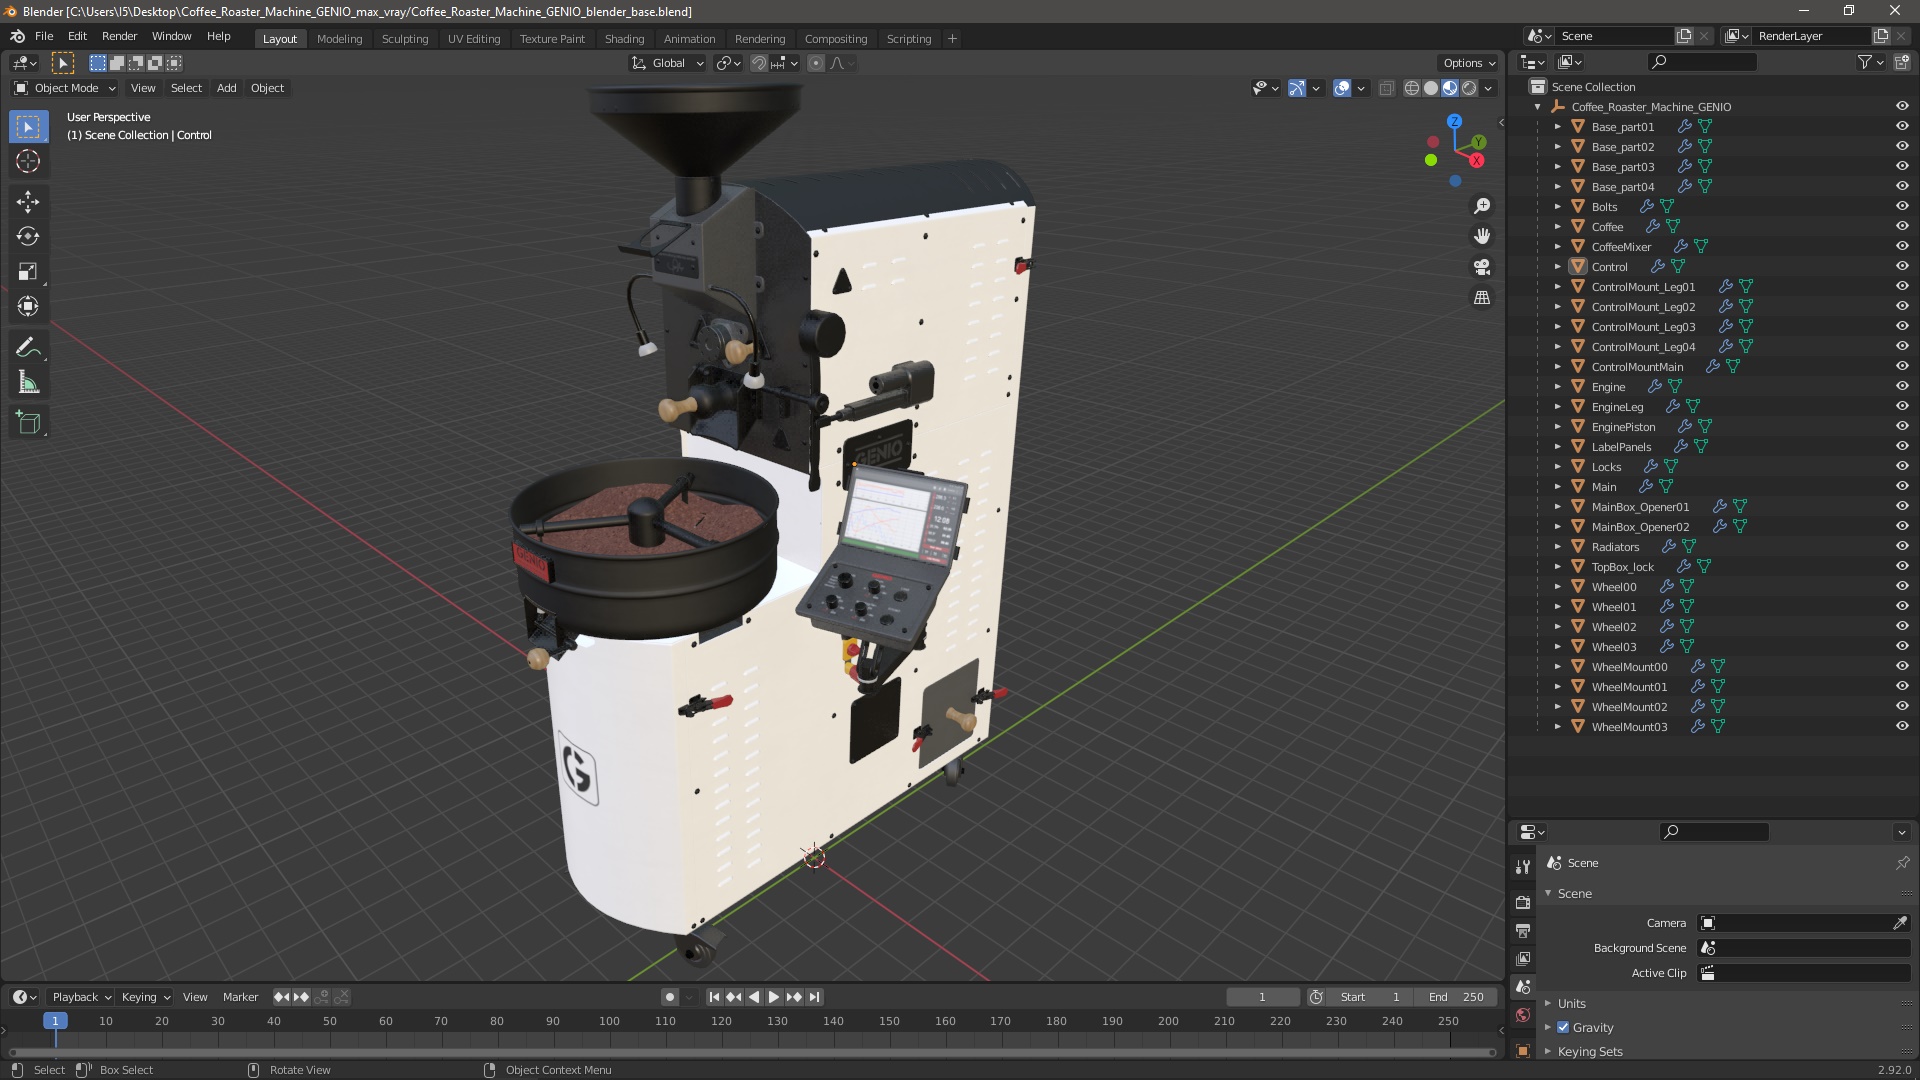
Task: Open the Keying dropdown in timeline
Action: click(x=145, y=997)
